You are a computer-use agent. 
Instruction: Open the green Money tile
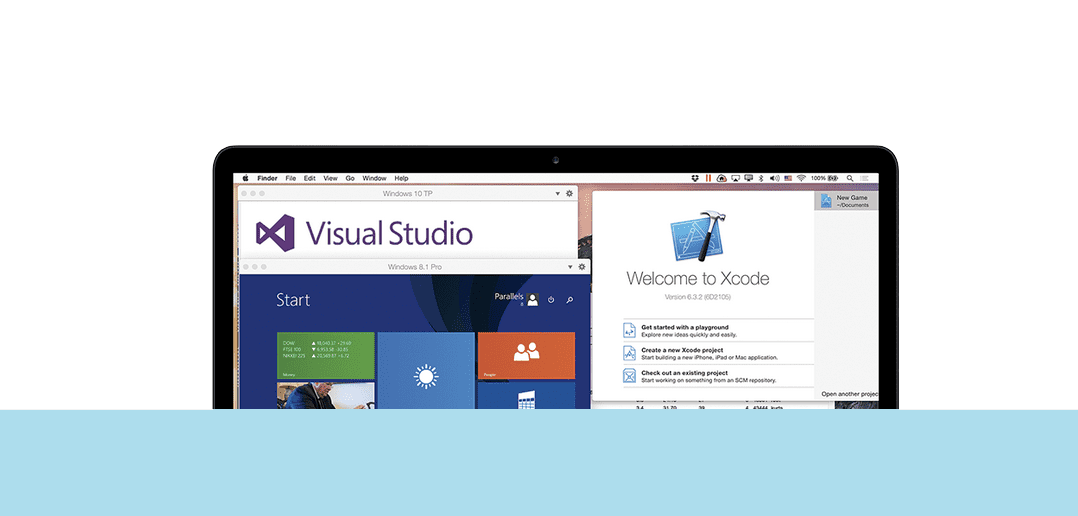[x=326, y=355]
